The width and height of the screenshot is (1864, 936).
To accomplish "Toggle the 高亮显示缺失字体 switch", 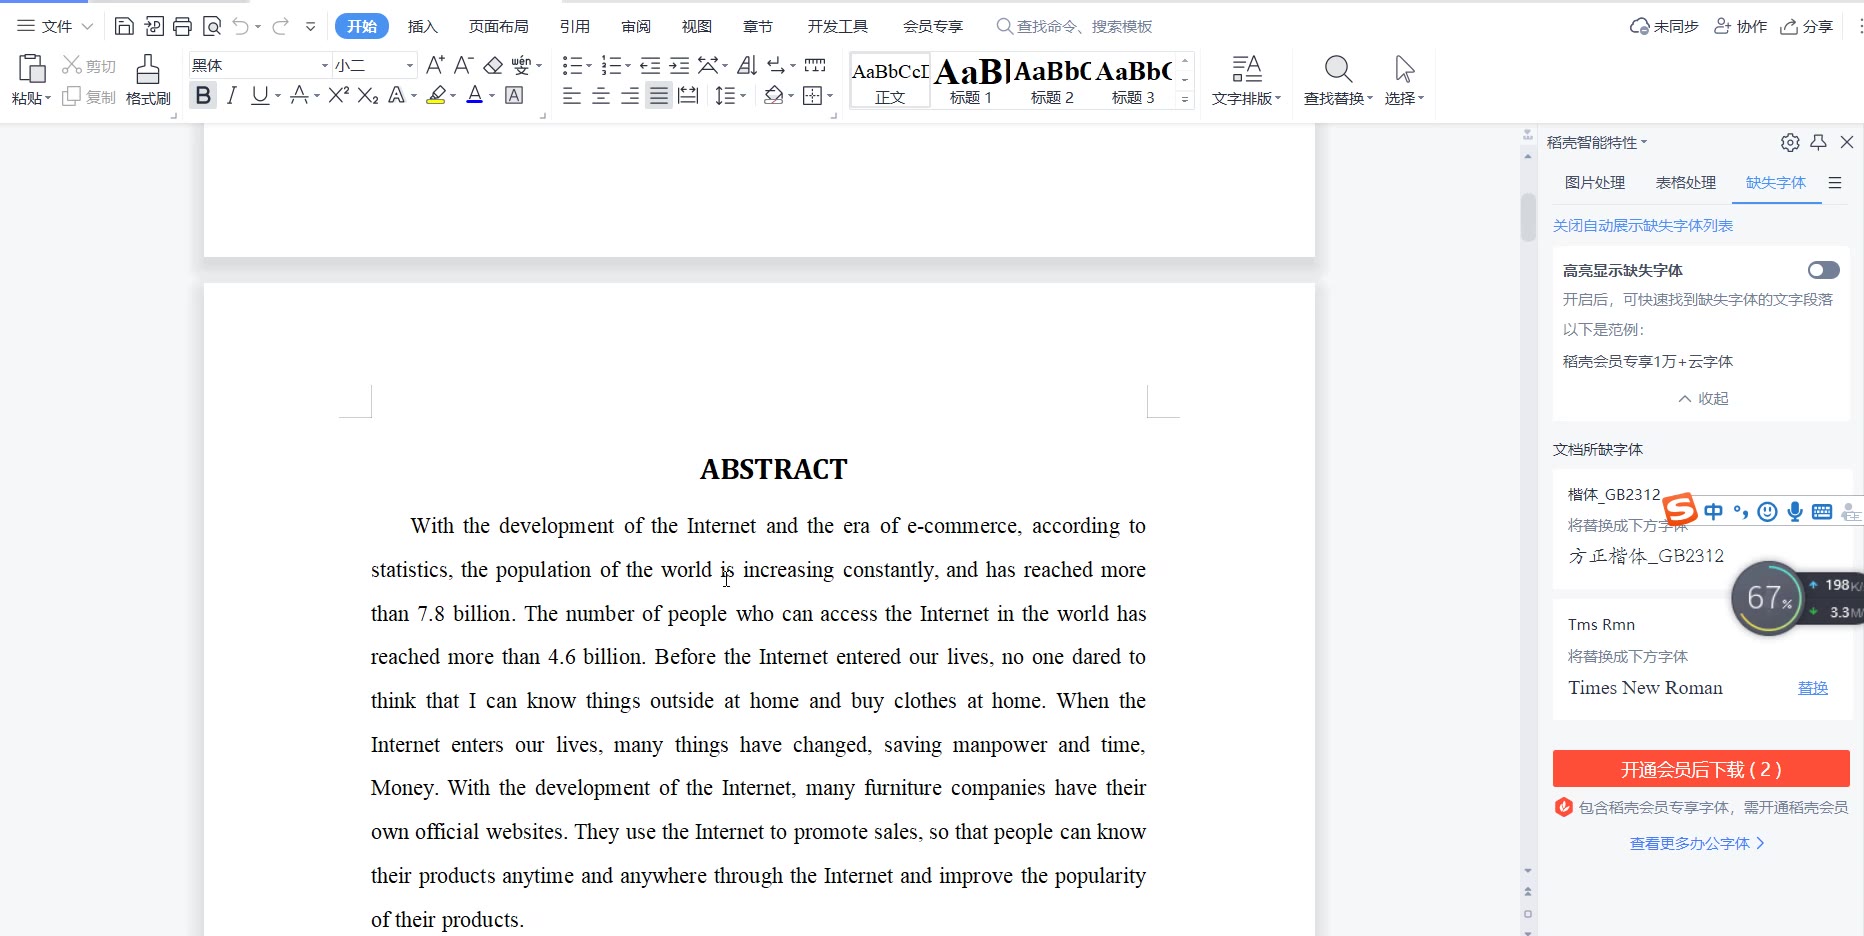I will [x=1823, y=270].
